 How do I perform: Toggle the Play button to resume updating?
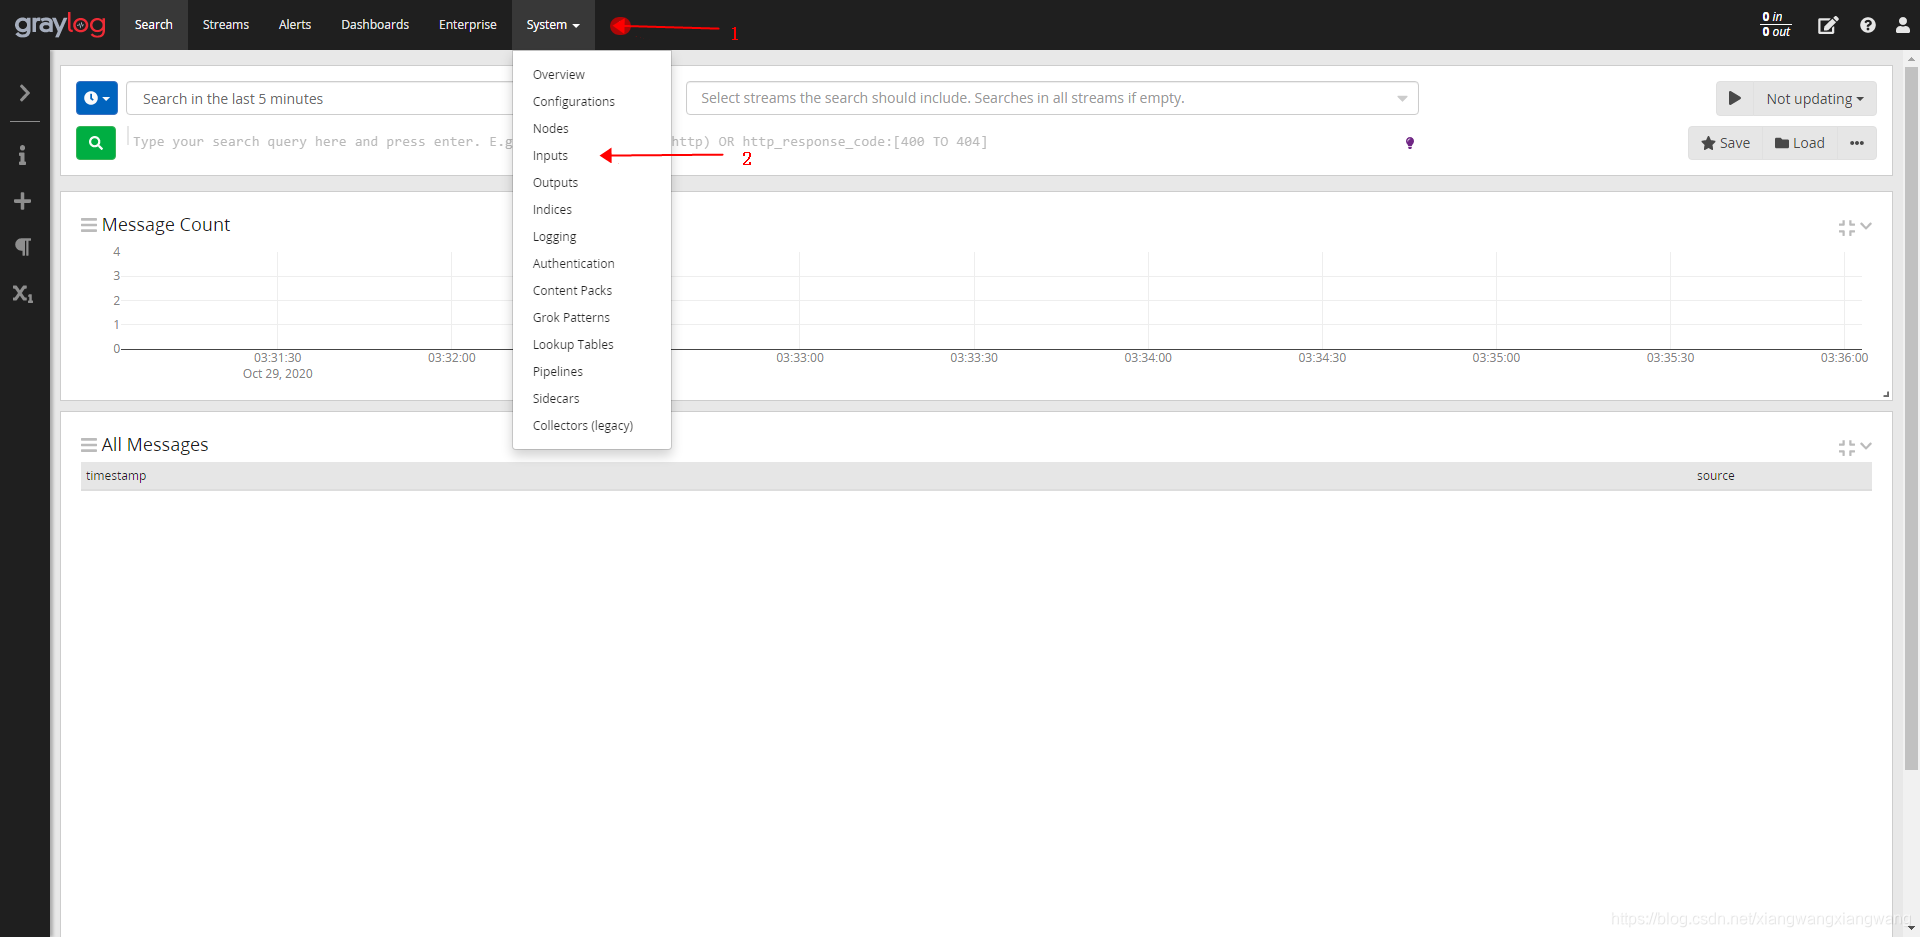tap(1735, 98)
